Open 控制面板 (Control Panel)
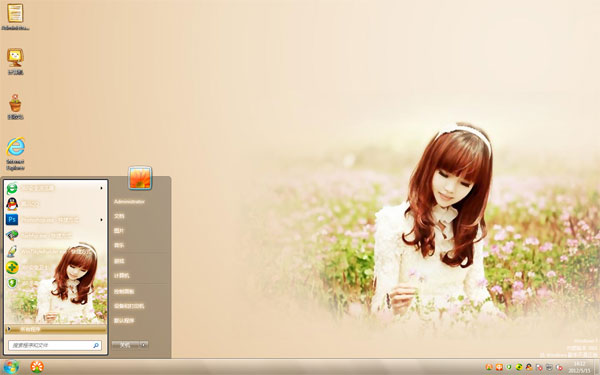 tap(124, 292)
